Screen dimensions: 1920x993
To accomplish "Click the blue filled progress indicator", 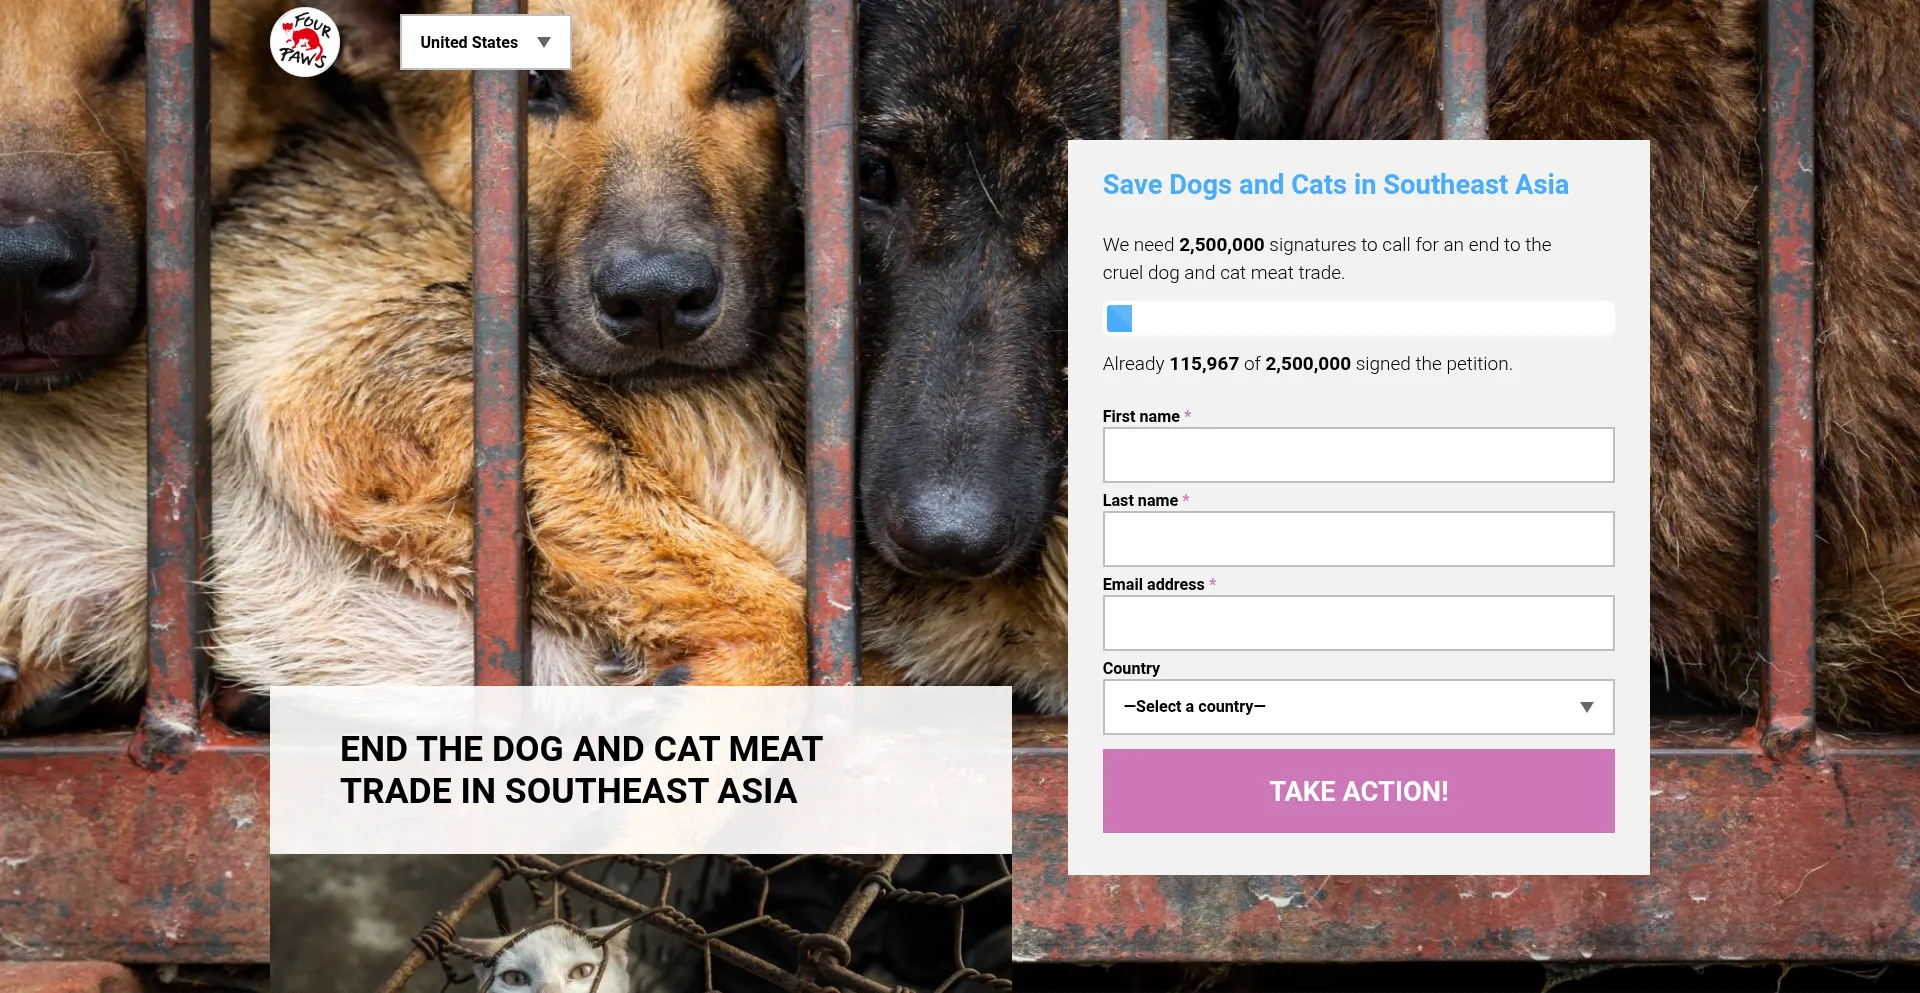I will 1120,318.
